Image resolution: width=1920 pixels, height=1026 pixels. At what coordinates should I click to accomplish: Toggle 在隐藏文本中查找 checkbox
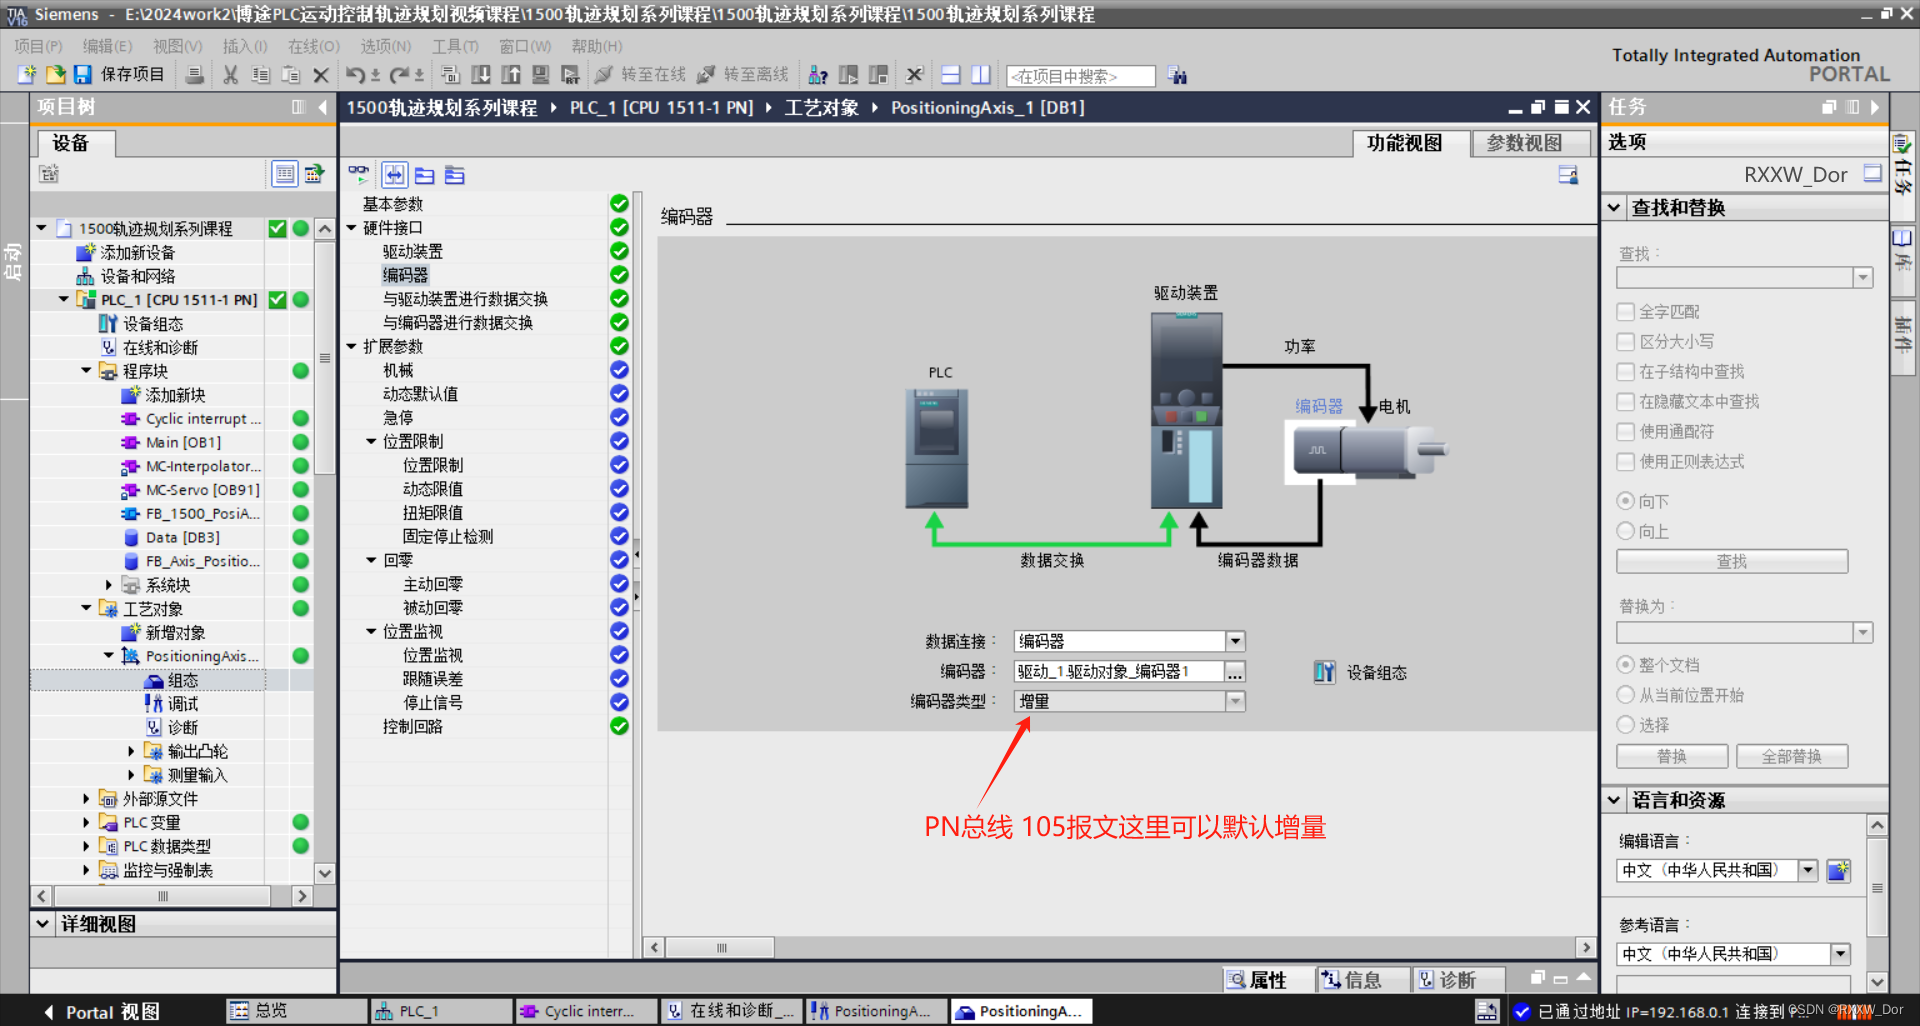pos(1626,402)
